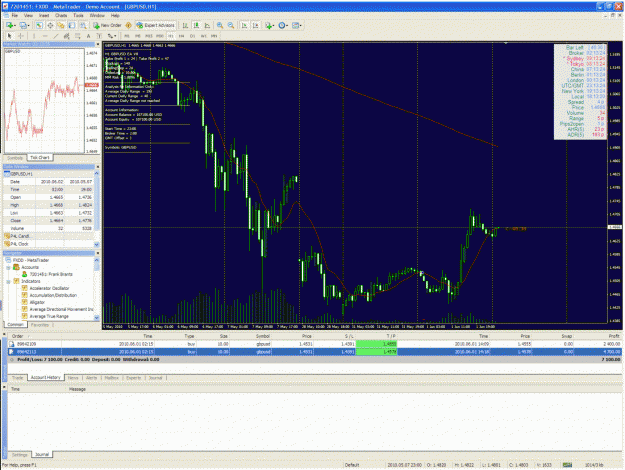Switch chart to candlesticks style
Image resolution: width=625 pixels, height=470 pixels.
[196, 25]
